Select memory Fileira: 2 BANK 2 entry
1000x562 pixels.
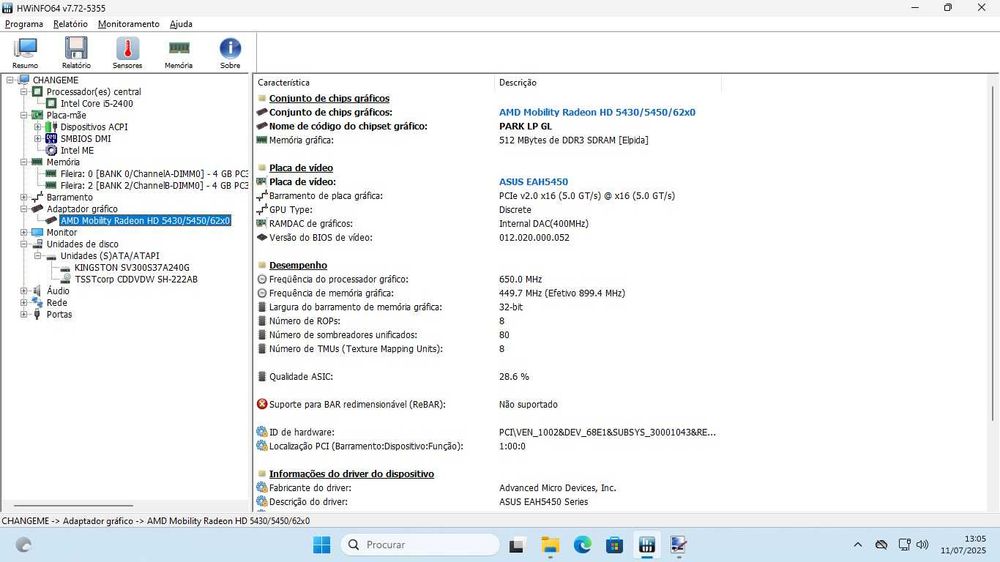[154, 186]
